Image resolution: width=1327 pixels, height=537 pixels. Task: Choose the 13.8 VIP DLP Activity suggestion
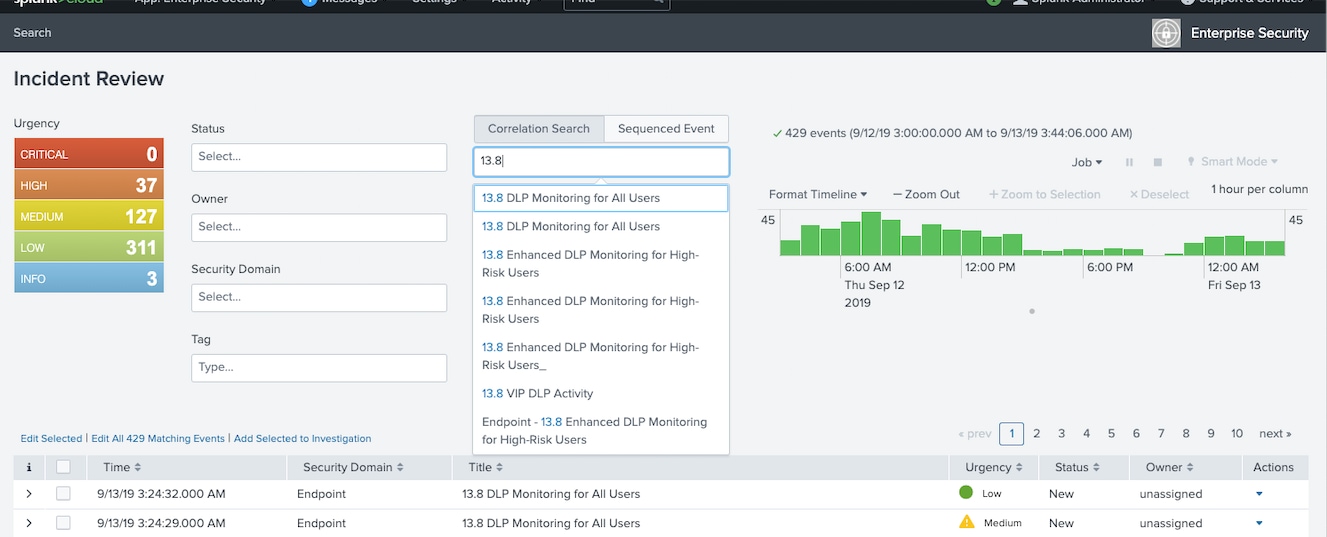pyautogui.click(x=601, y=393)
